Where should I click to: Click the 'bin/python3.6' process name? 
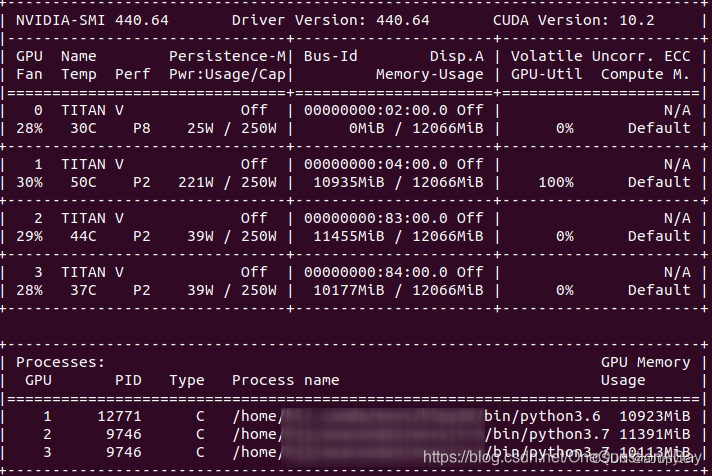pos(543,416)
